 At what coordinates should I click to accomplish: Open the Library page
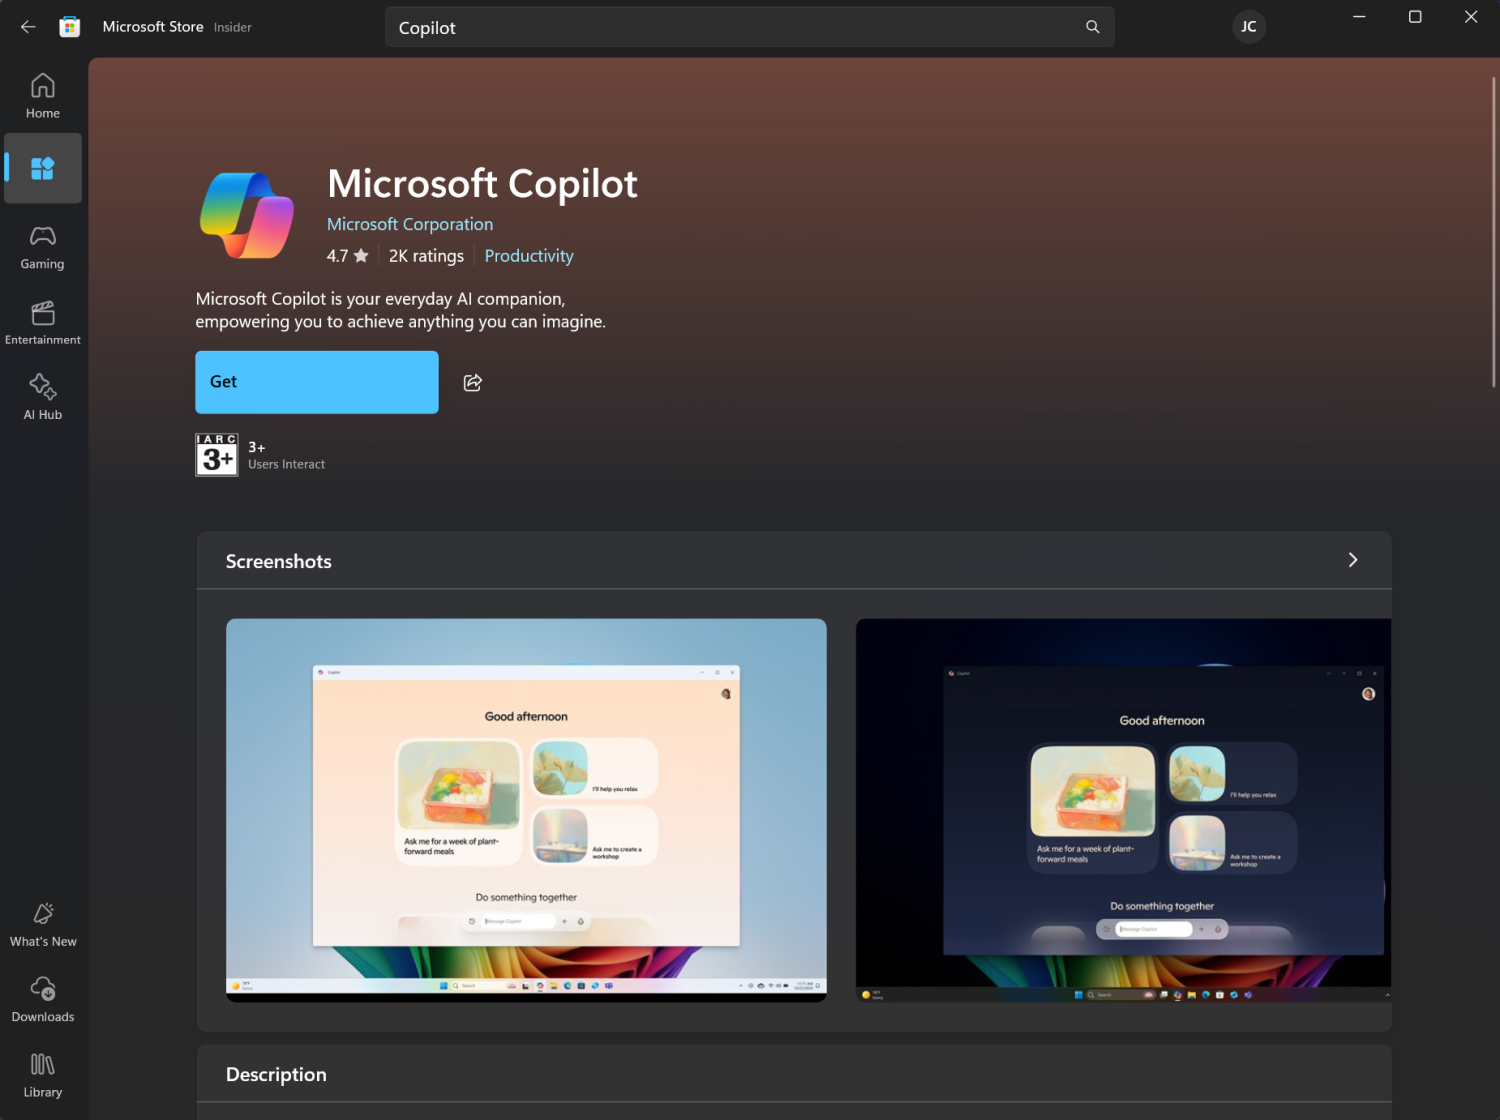pos(43,1075)
